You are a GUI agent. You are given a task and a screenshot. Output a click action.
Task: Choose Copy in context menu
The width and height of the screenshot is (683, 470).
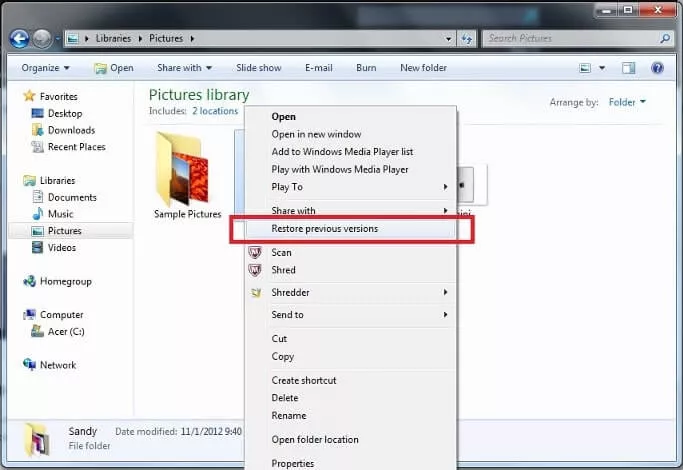(x=351, y=356)
